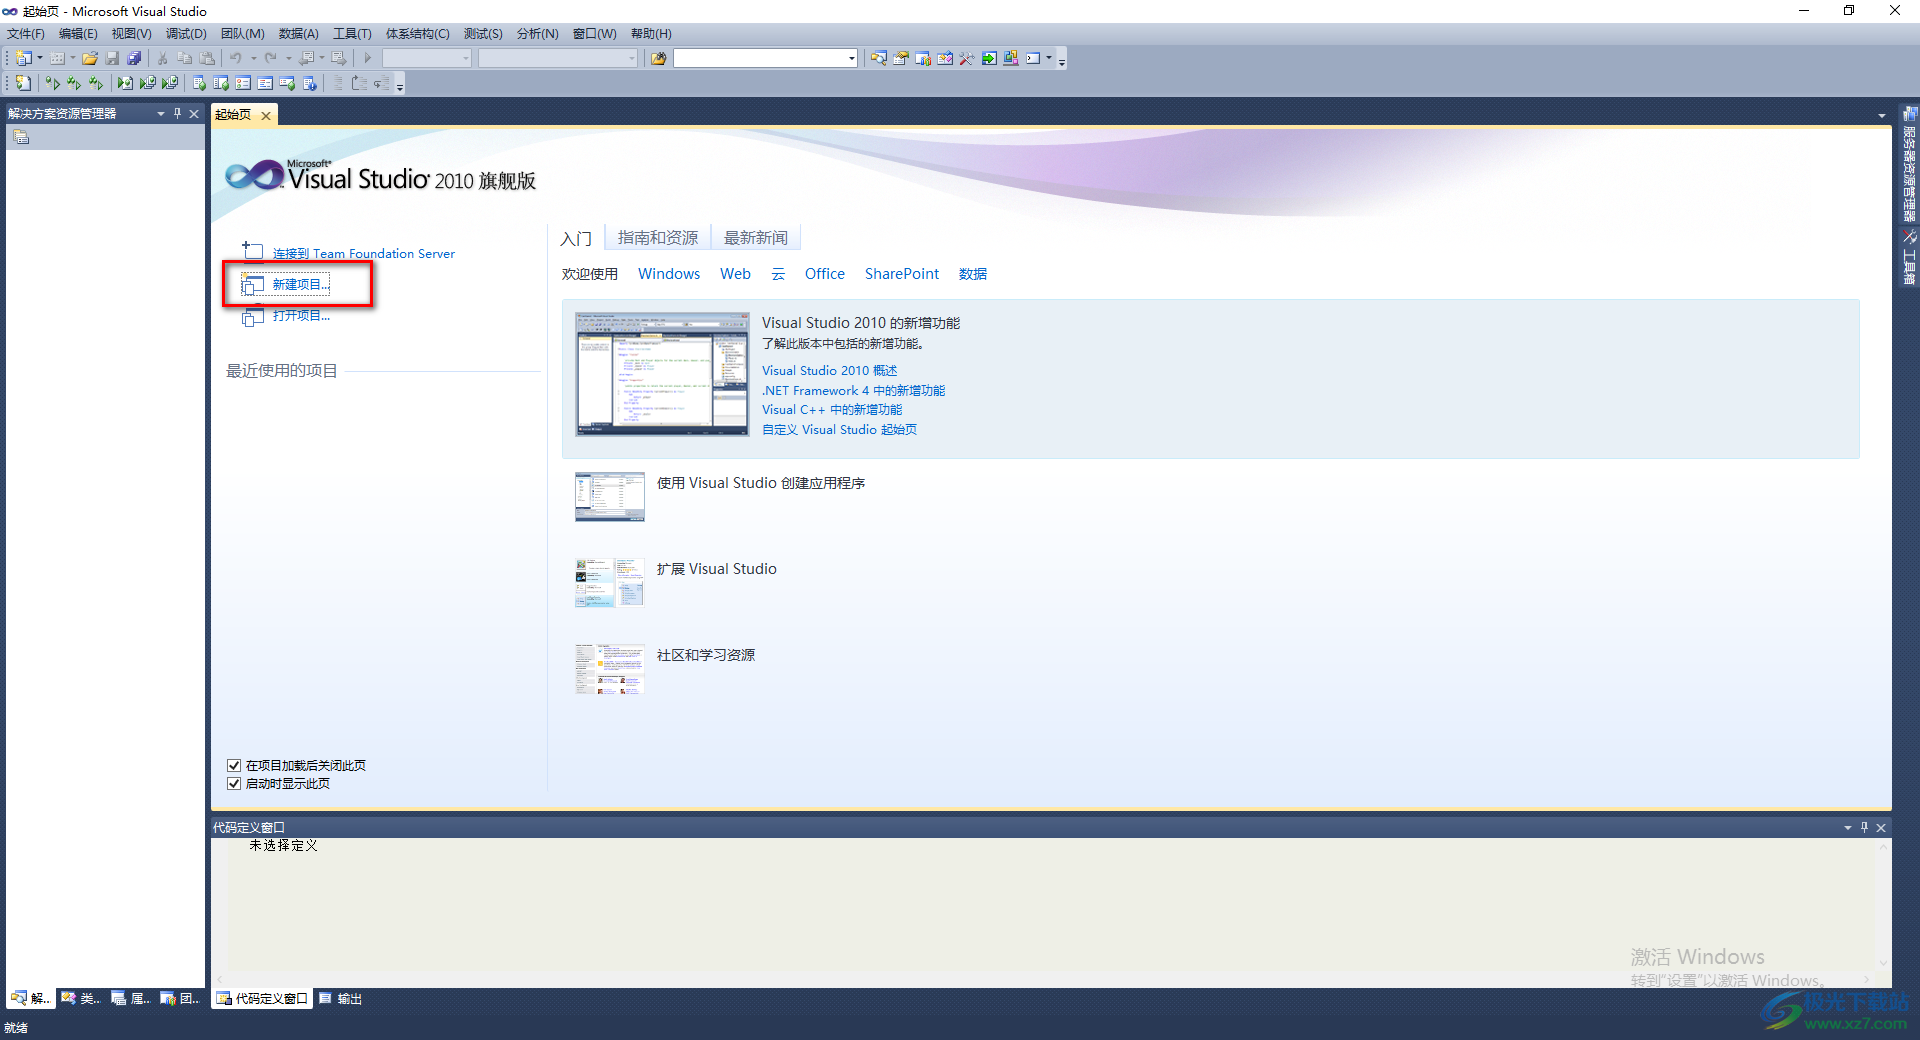Open the Office category link

pyautogui.click(x=825, y=274)
